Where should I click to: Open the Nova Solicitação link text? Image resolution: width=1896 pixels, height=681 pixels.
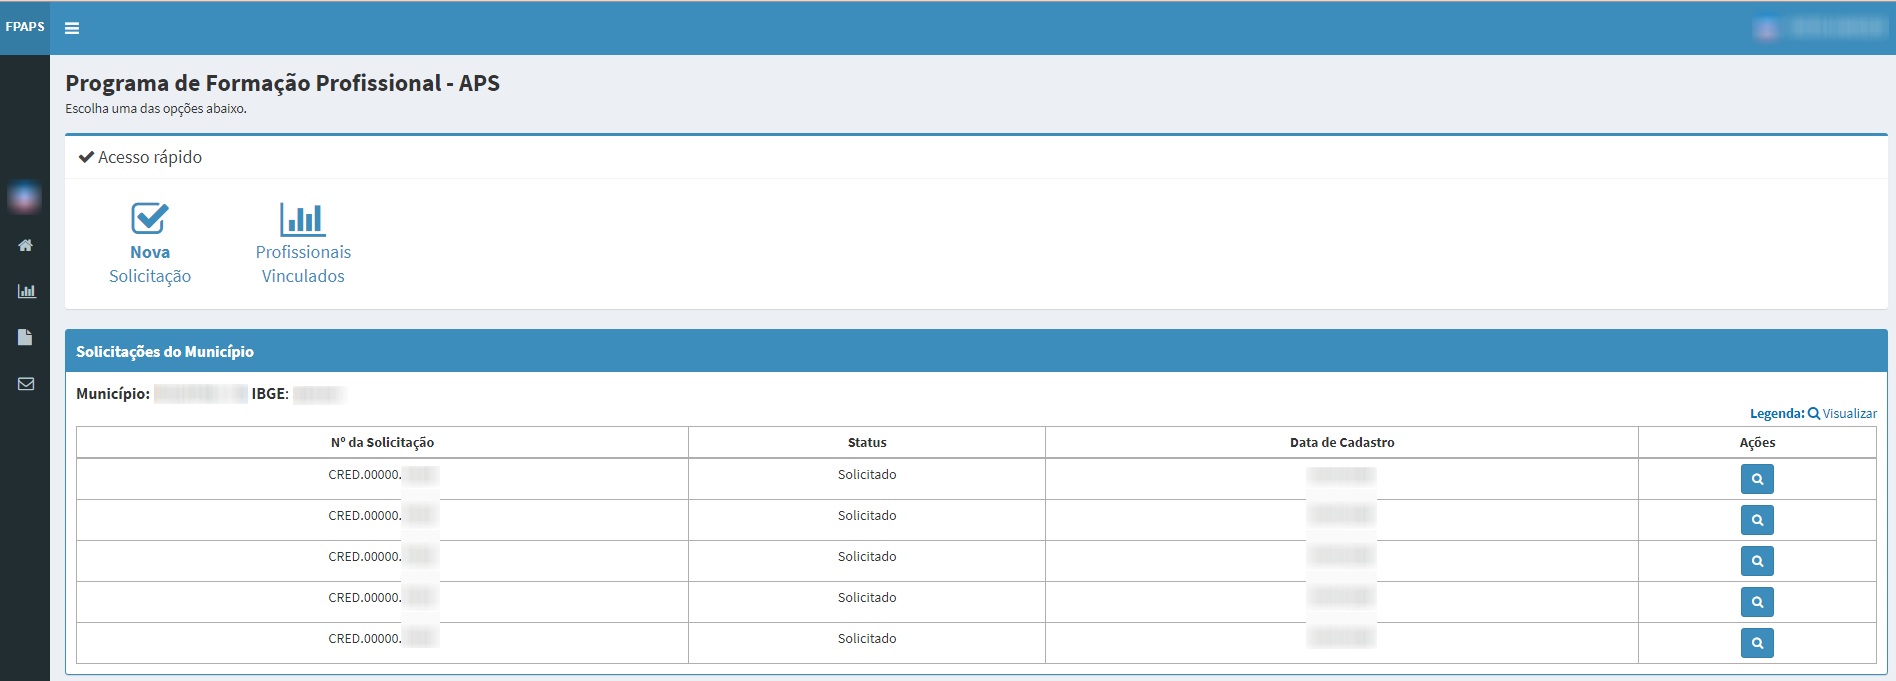(x=150, y=265)
